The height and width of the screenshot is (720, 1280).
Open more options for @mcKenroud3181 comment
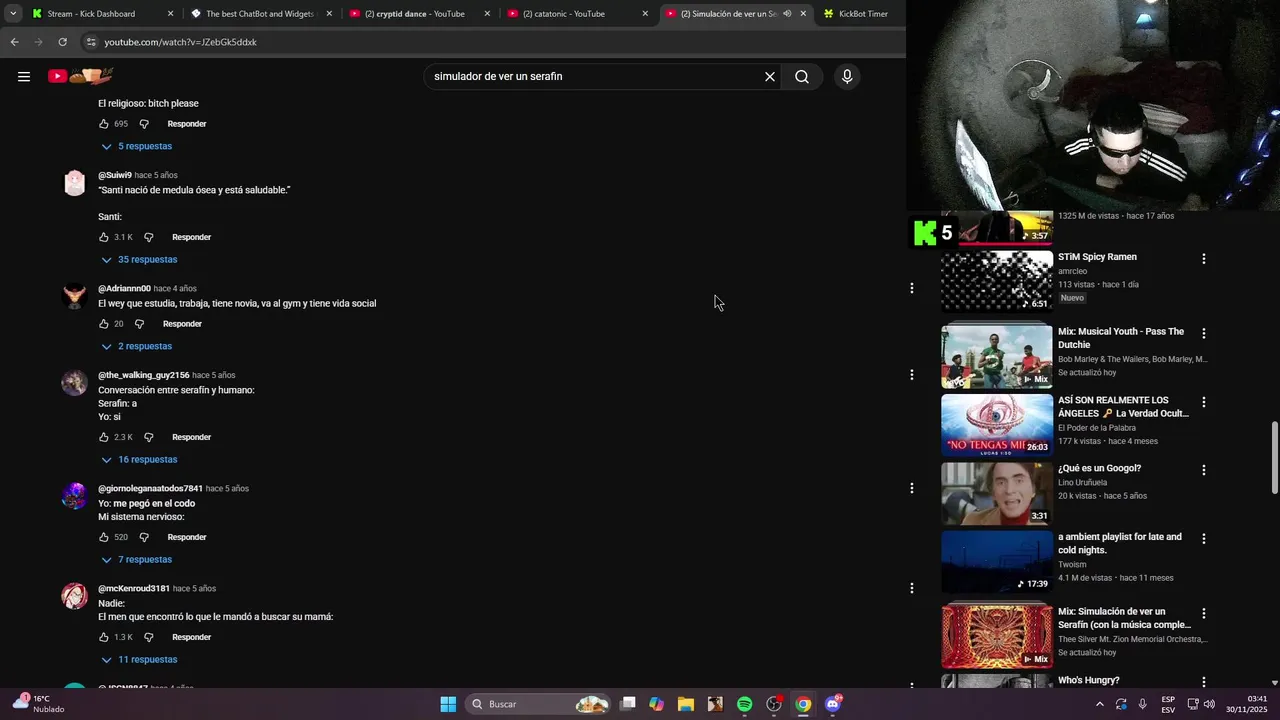click(x=911, y=588)
